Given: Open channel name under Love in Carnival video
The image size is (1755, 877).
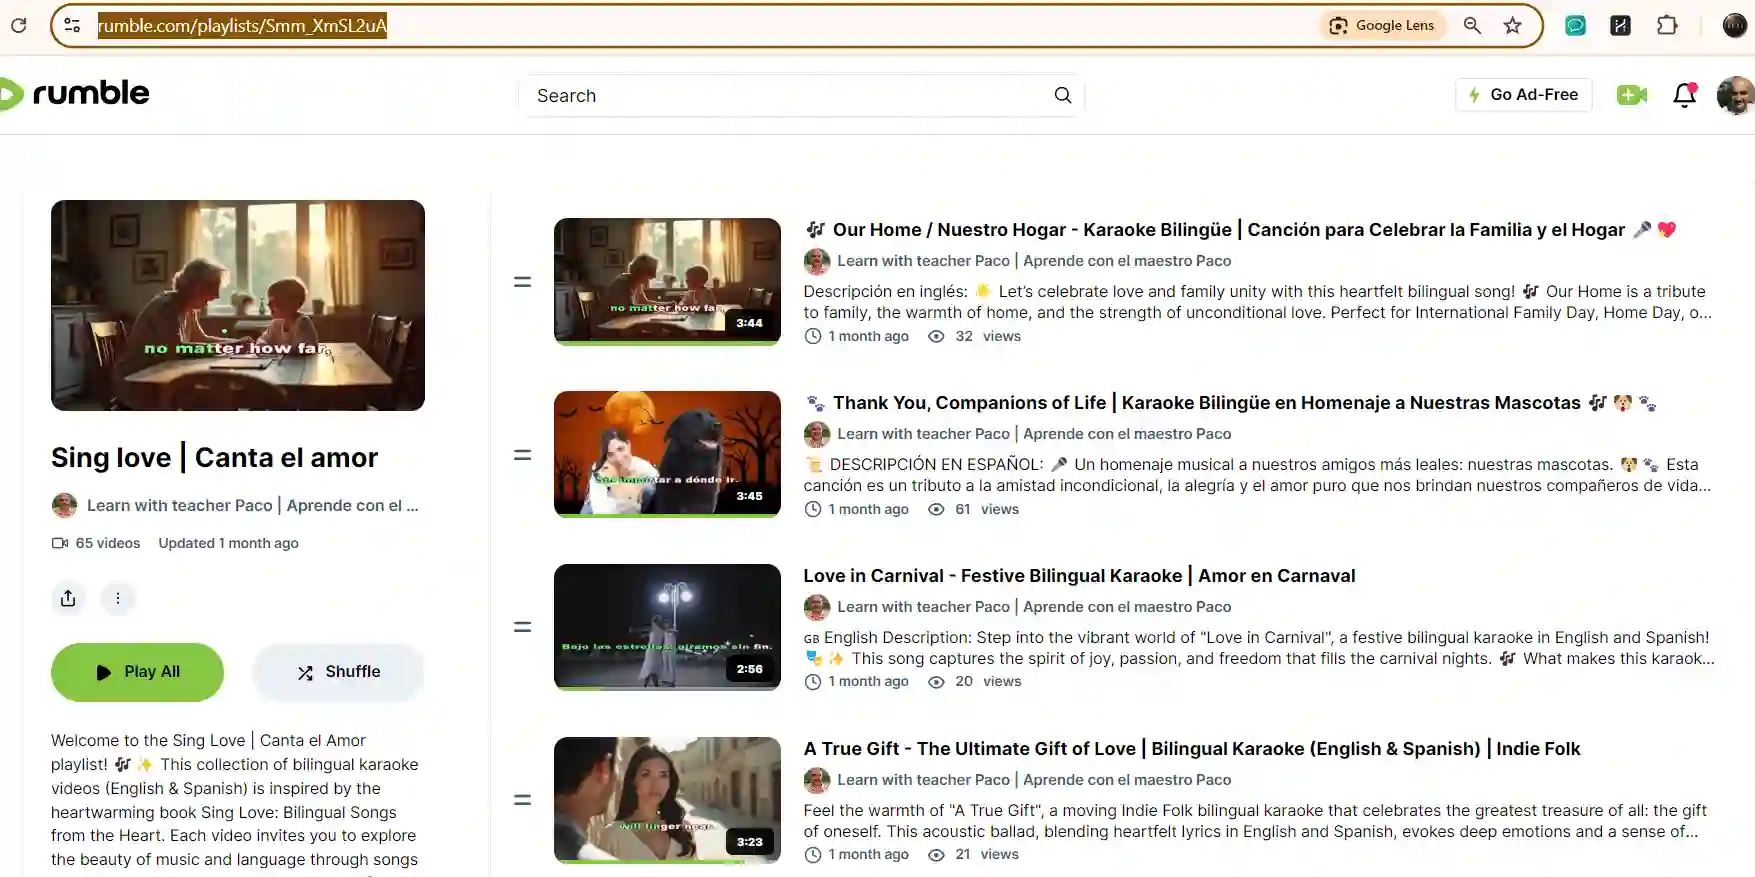Looking at the screenshot, I should tap(1034, 606).
